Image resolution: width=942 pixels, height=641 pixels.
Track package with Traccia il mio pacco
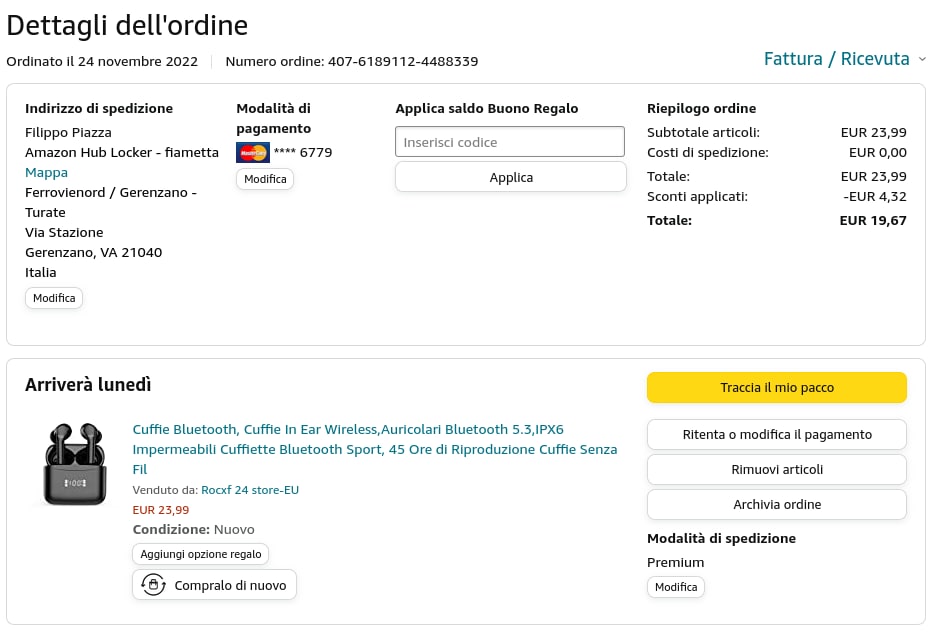[x=777, y=388]
